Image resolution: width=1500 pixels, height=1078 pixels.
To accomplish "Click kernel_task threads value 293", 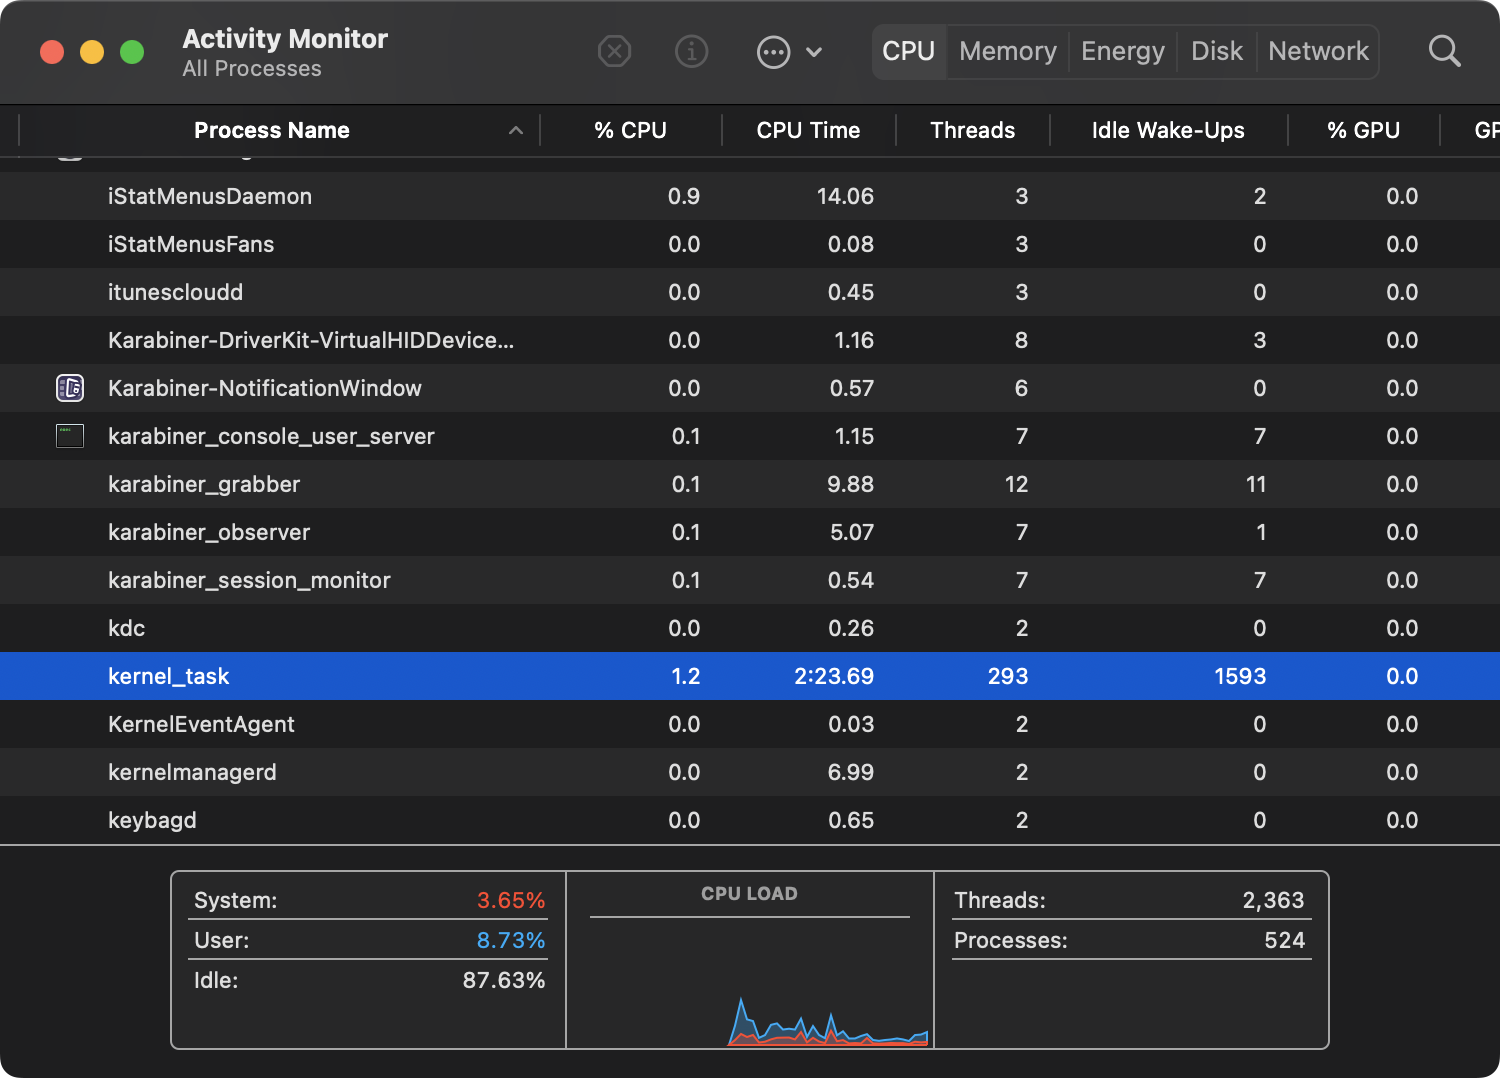I will coord(1008,676).
